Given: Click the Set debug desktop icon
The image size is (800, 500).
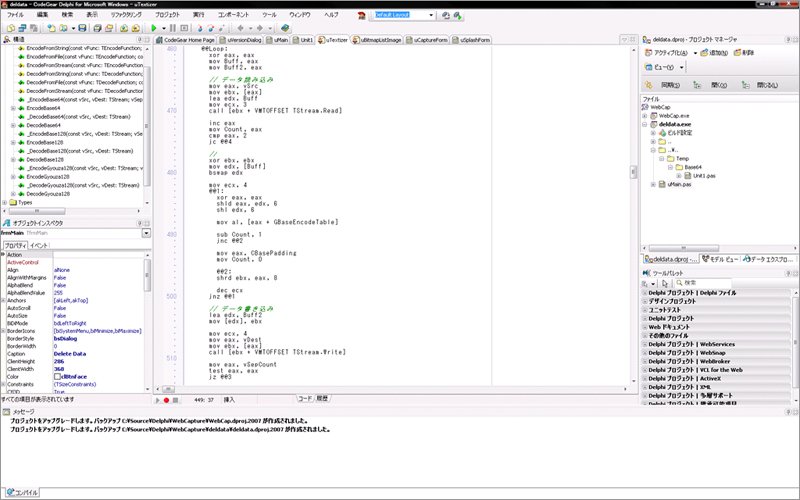Looking at the screenshot, I should tap(458, 15).
